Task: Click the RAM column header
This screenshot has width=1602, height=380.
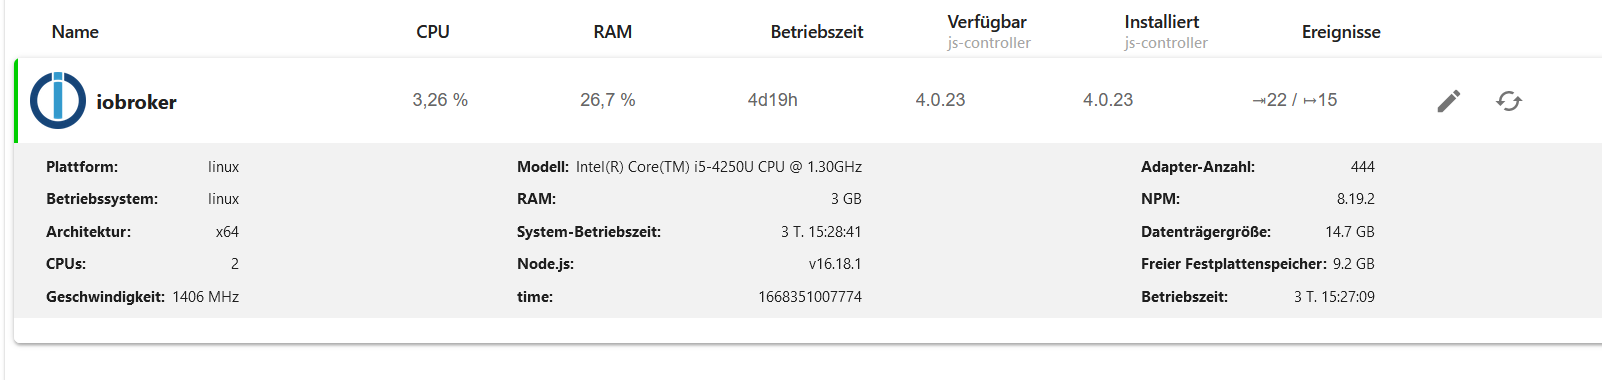Action: tap(612, 32)
